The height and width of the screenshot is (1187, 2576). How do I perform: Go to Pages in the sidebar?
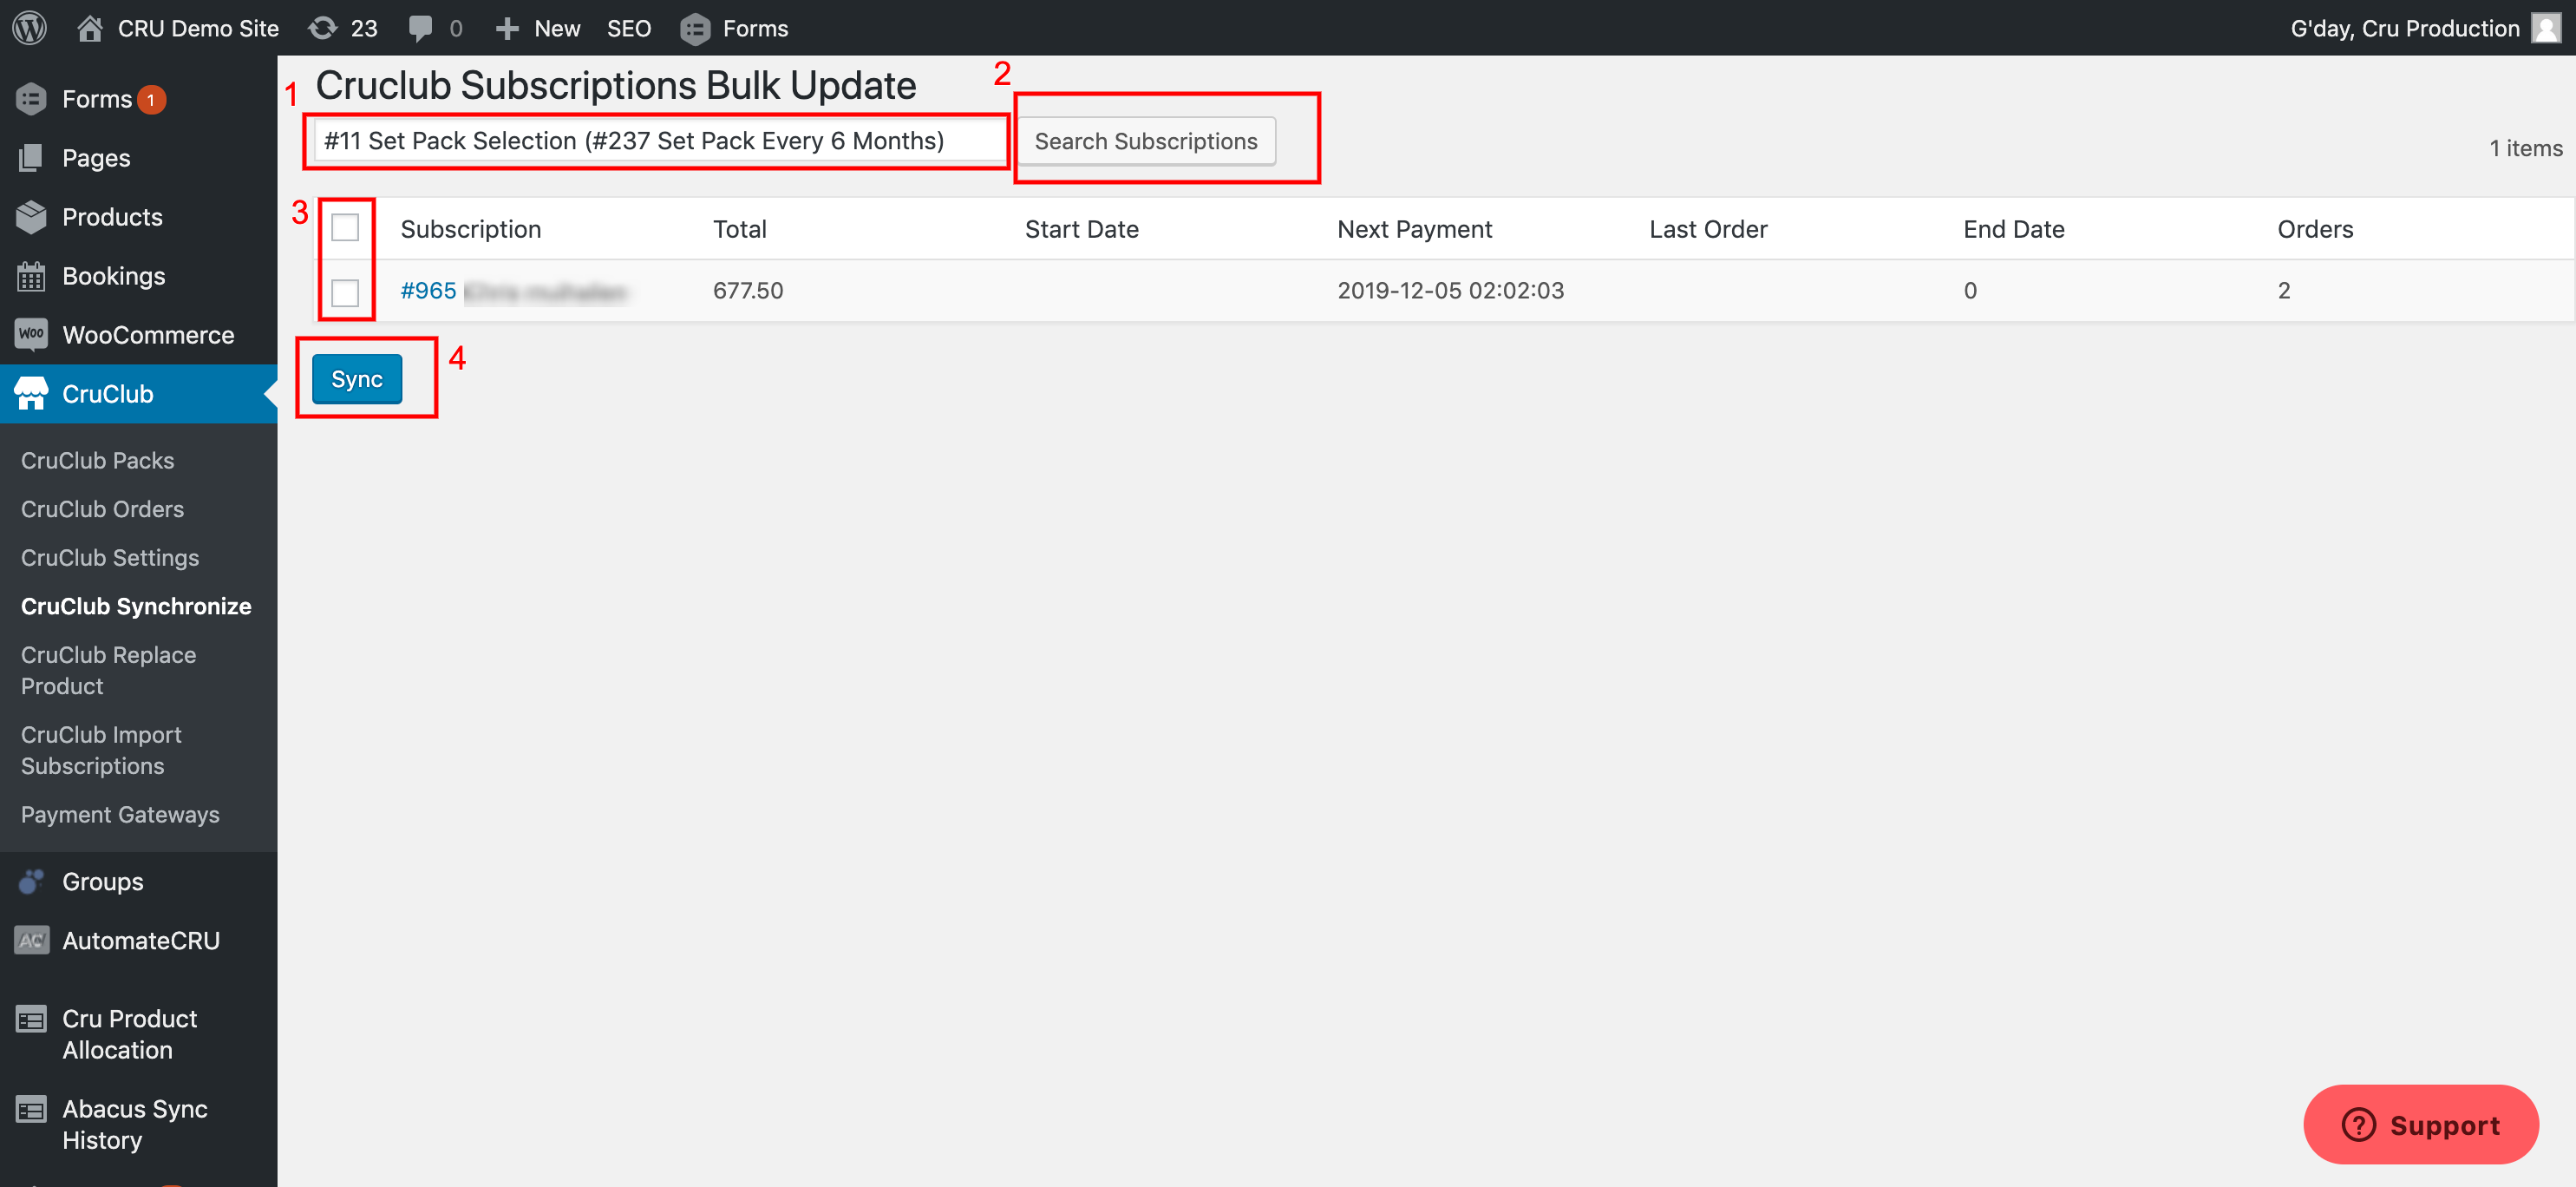pos(96,158)
